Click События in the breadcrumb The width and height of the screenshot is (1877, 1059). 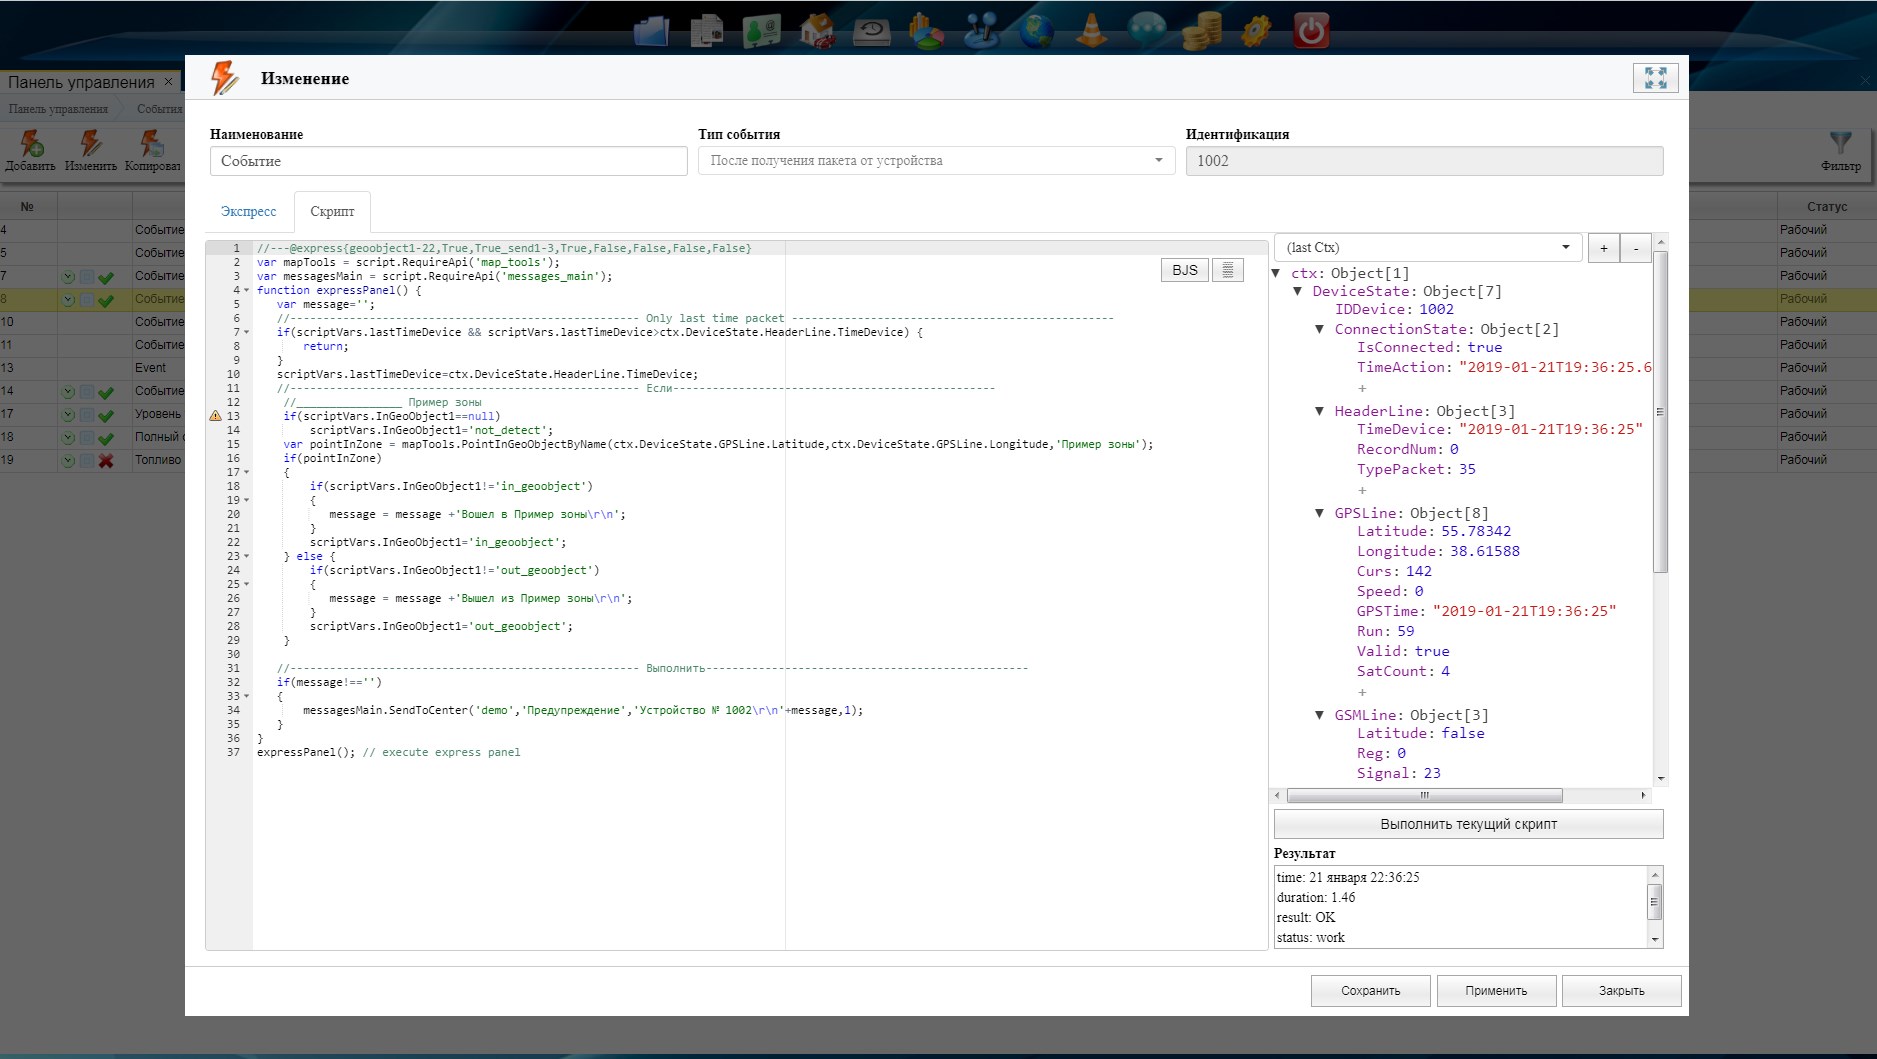[160, 109]
